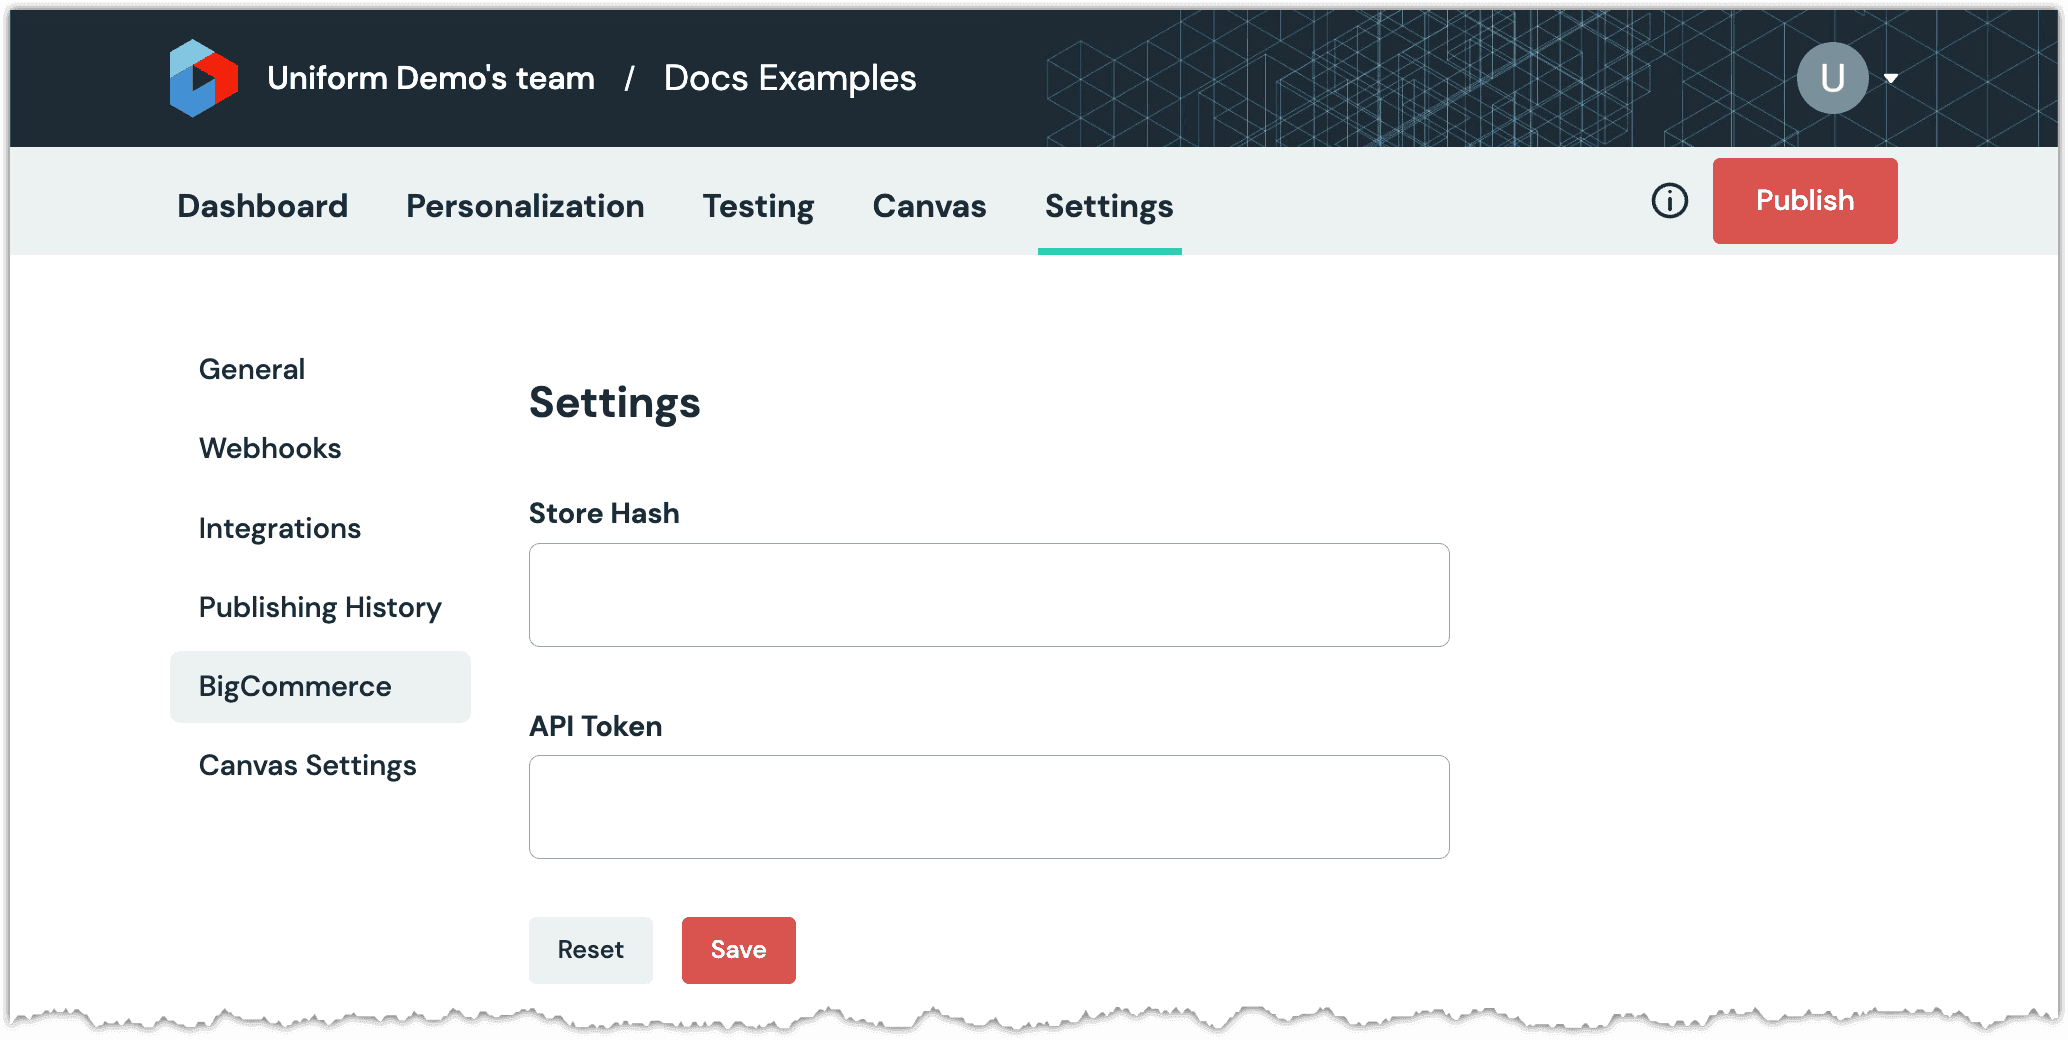This screenshot has width=2068, height=1040.
Task: Go to the Testing tab
Action: [758, 206]
